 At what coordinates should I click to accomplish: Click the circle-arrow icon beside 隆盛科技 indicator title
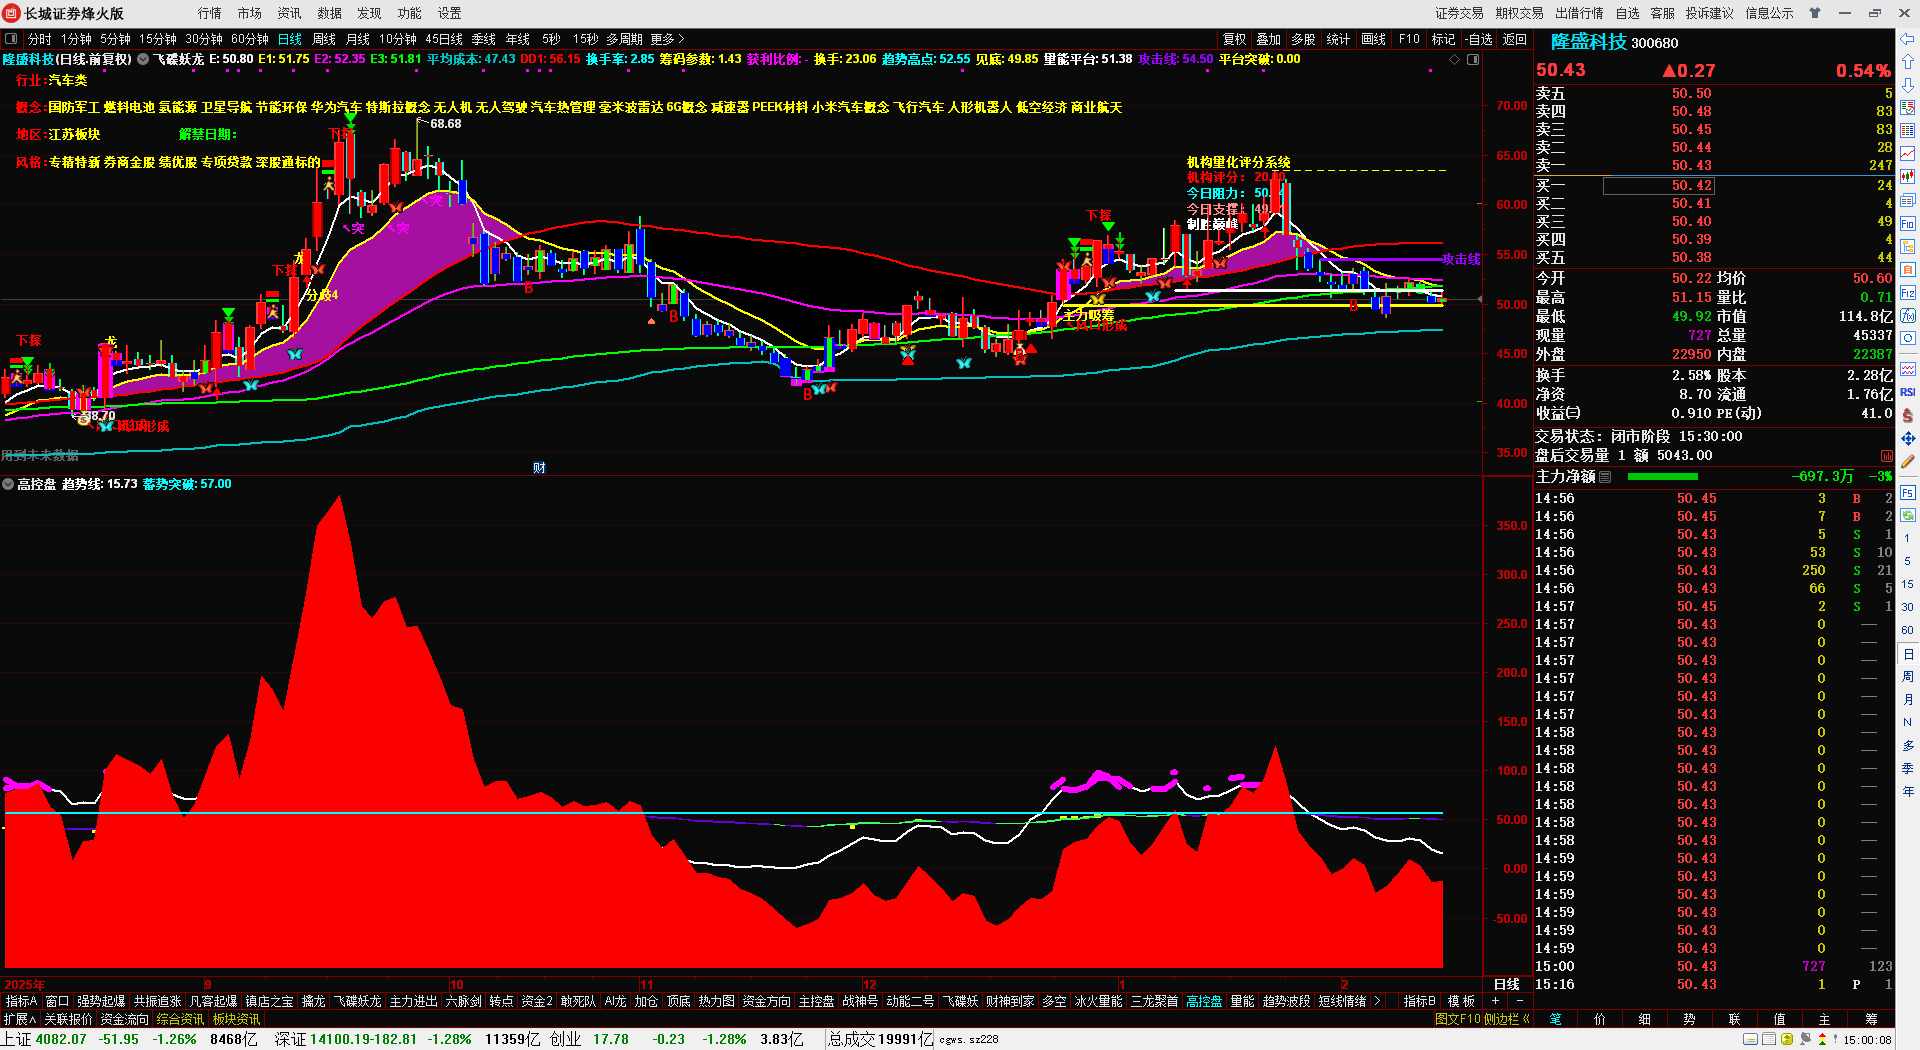tap(143, 59)
